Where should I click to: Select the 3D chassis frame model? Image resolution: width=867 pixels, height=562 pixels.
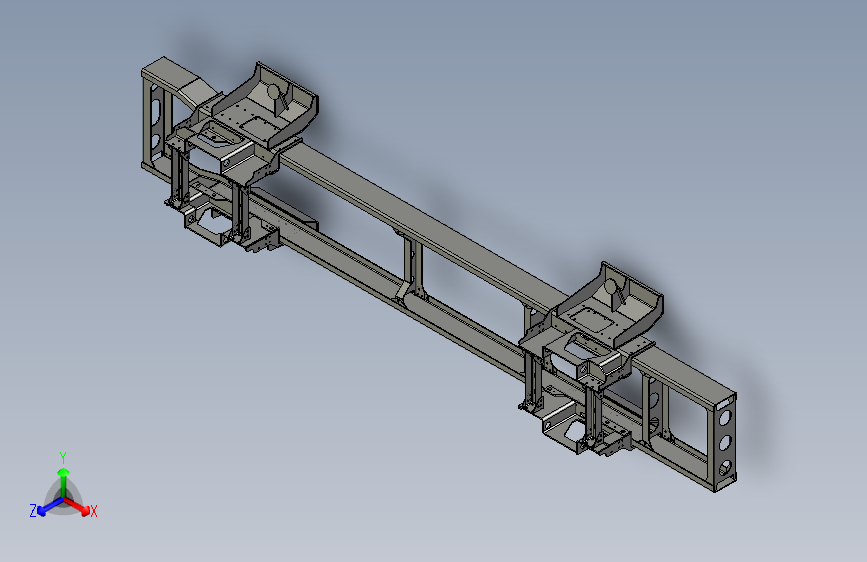coord(438,274)
